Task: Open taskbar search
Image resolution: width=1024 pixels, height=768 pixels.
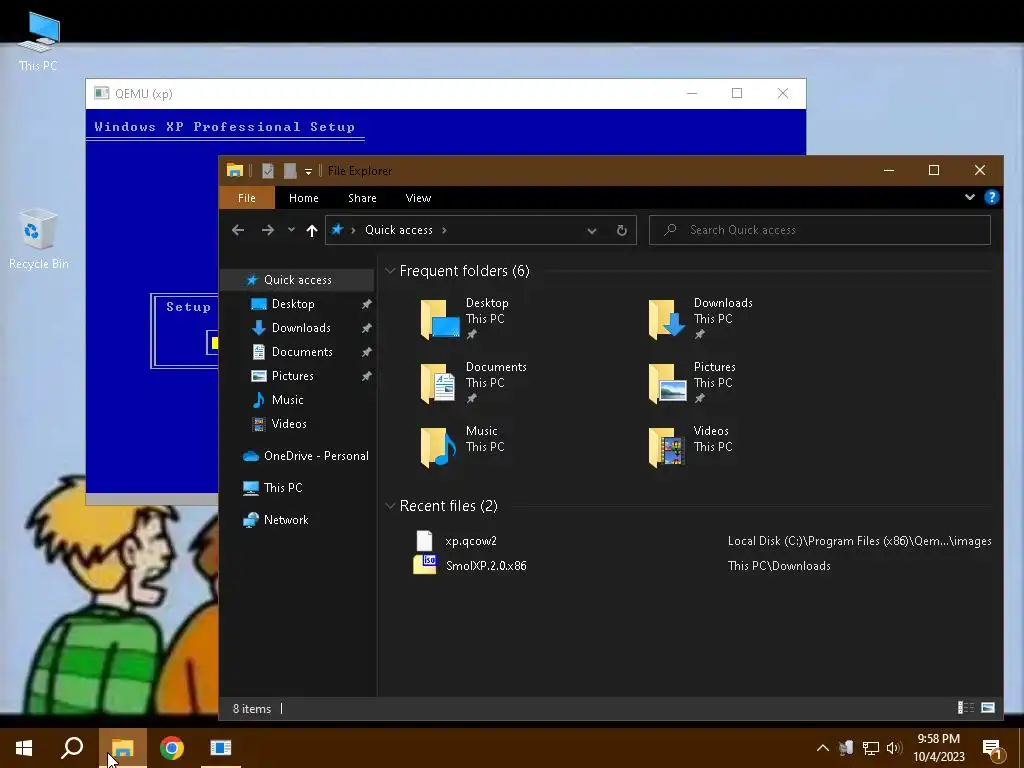Action: click(72, 748)
